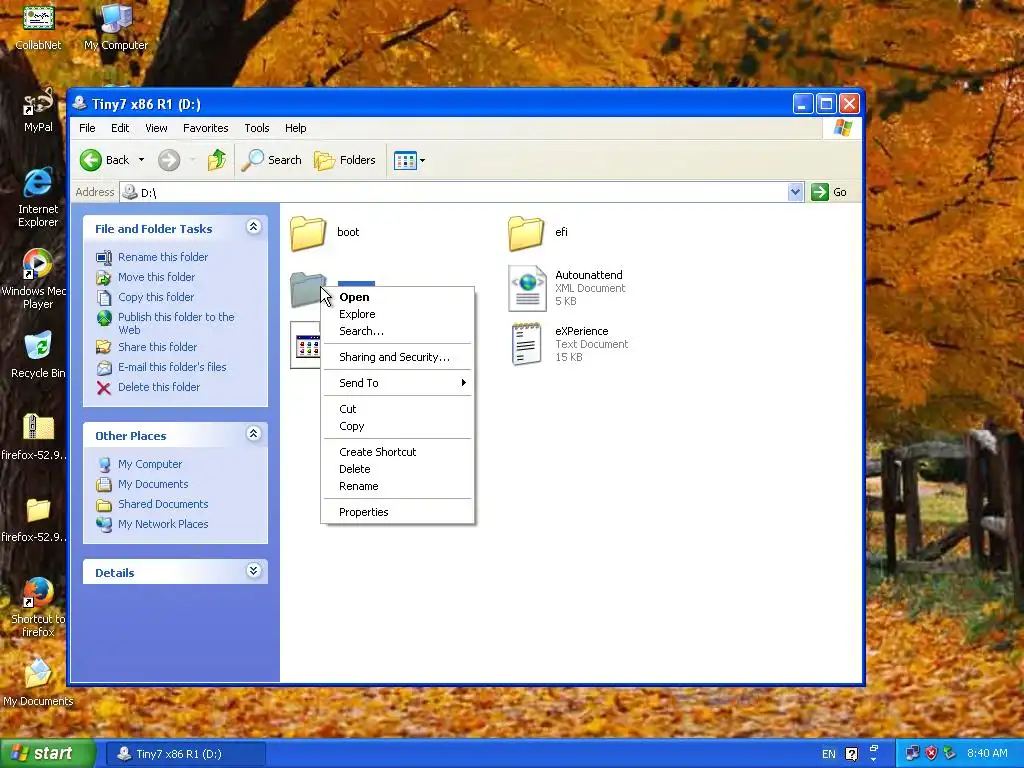Viewport: 1024px width, 768px height.
Task: Click the Back arrow icon
Action: pos(91,160)
